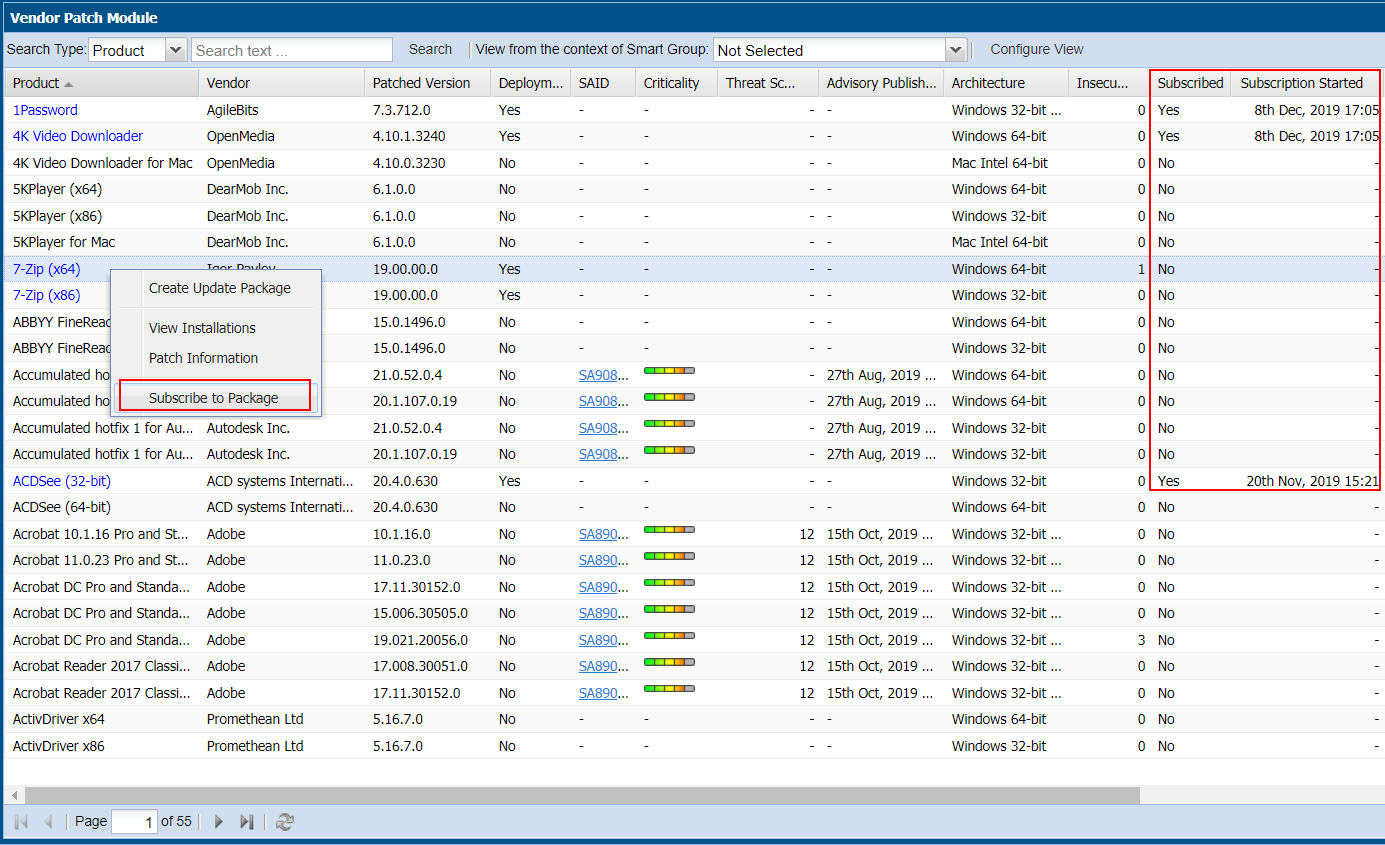Go to the first page of results
The image size is (1385, 845).
click(x=21, y=822)
